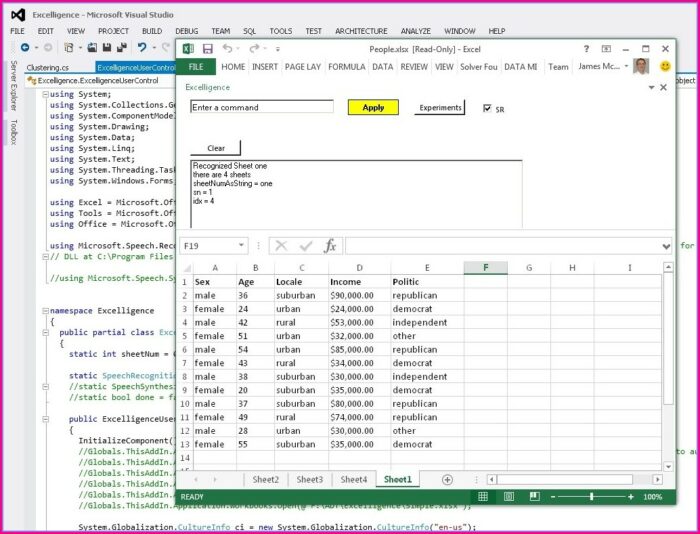700x534 pixels.
Task: Click the vertical scrollbar down arrow
Action: [x=668, y=467]
